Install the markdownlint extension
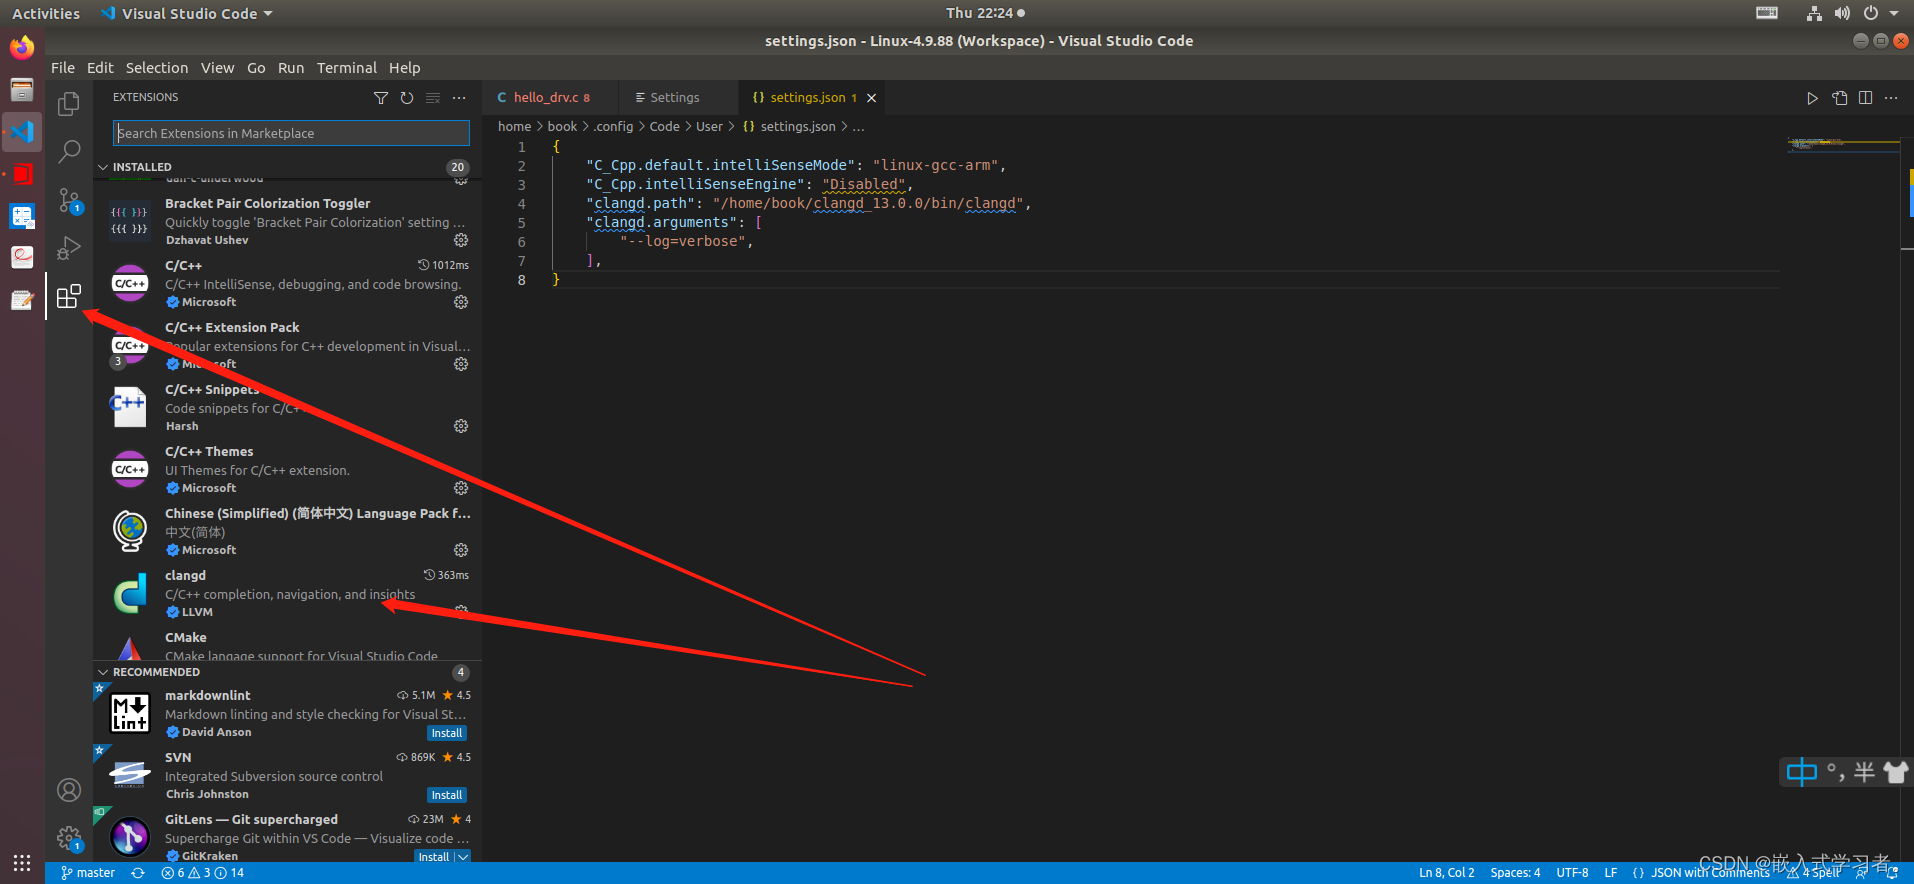Image resolution: width=1914 pixels, height=884 pixels. pos(447,733)
